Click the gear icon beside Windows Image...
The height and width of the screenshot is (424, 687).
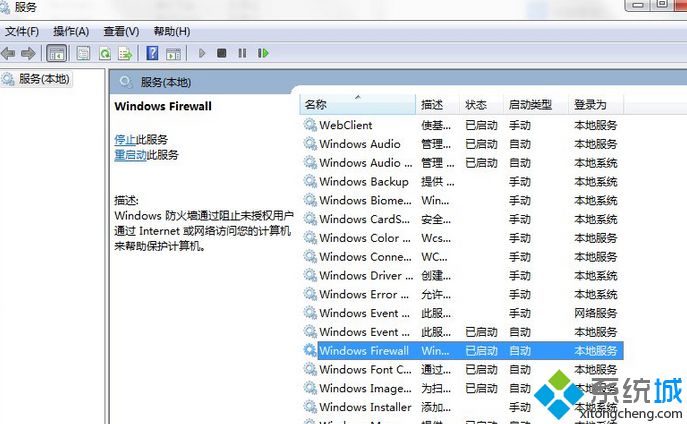click(310, 388)
